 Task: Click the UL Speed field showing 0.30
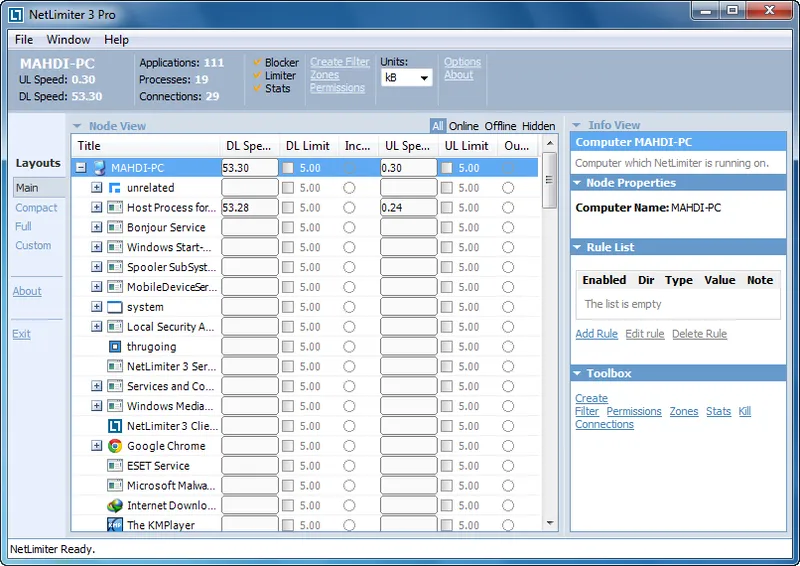[408, 168]
